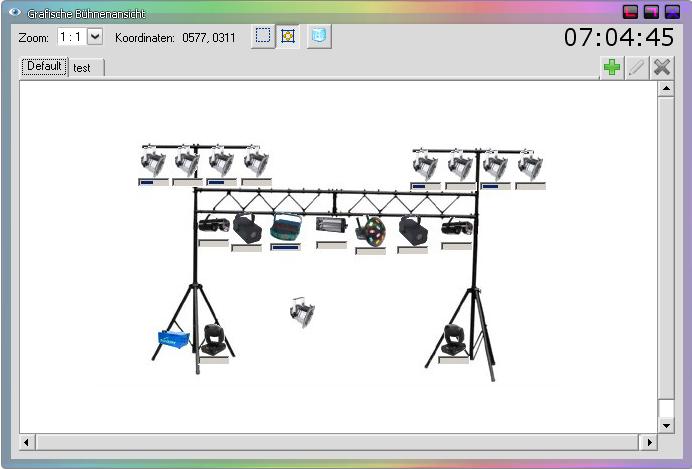Select the moving head beside the fog machine
Screen dimensions: 692x469
[x=213, y=339]
